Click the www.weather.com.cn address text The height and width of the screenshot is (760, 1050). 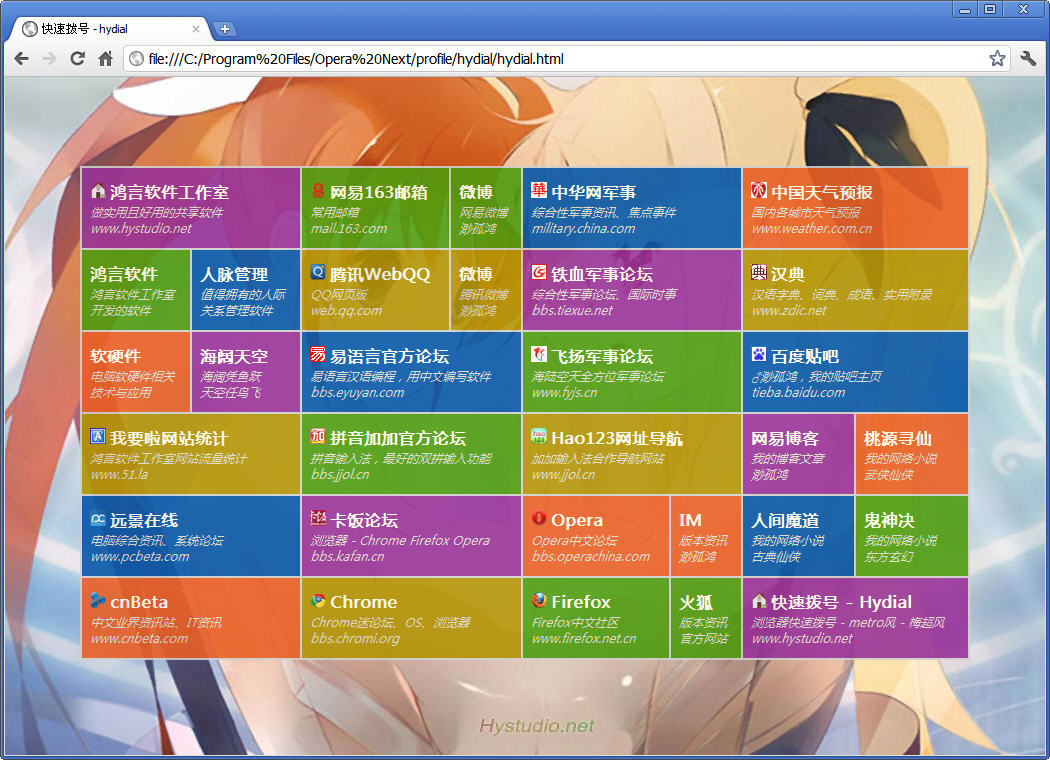click(x=812, y=228)
